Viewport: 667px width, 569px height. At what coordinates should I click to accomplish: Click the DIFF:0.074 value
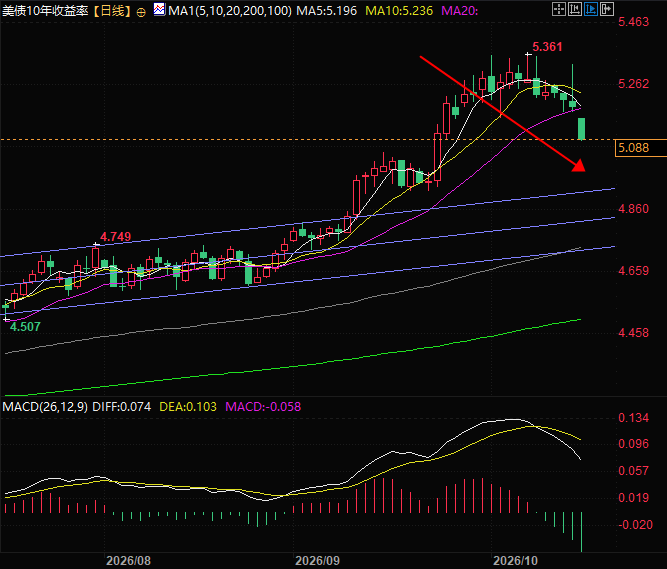(x=122, y=407)
